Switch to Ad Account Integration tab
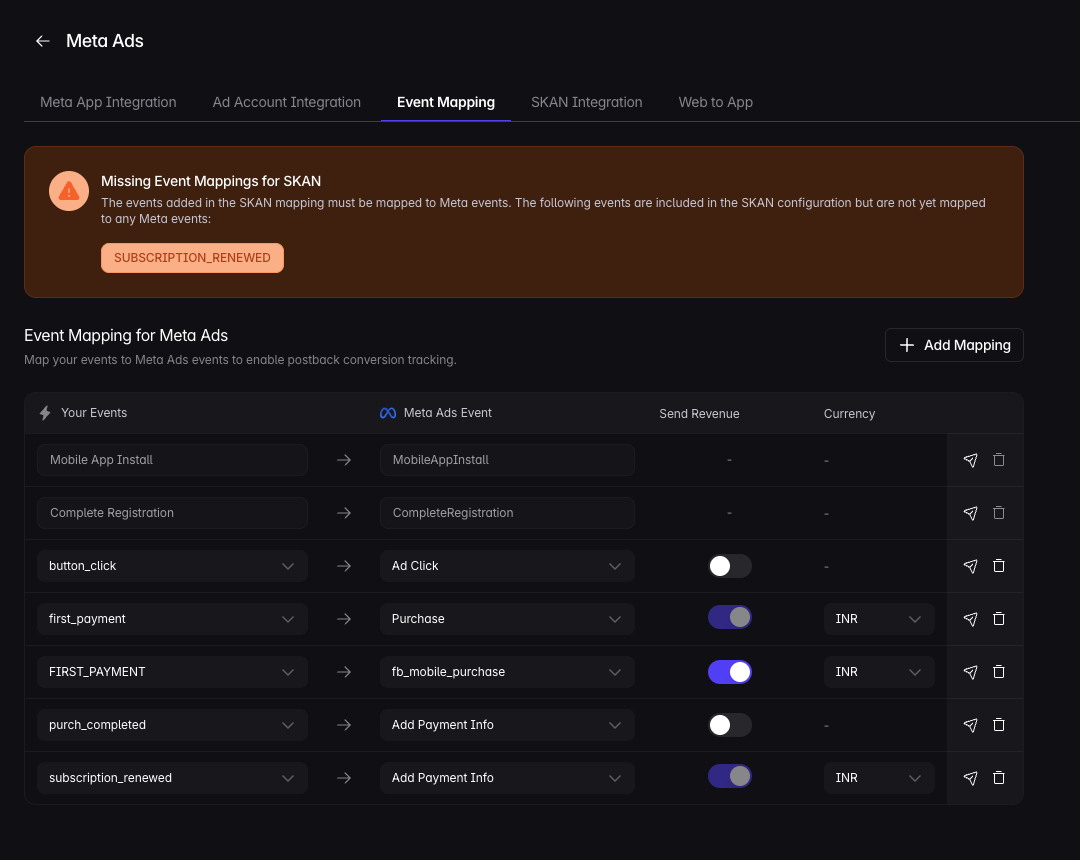Viewport: 1080px width, 860px height. (x=287, y=103)
